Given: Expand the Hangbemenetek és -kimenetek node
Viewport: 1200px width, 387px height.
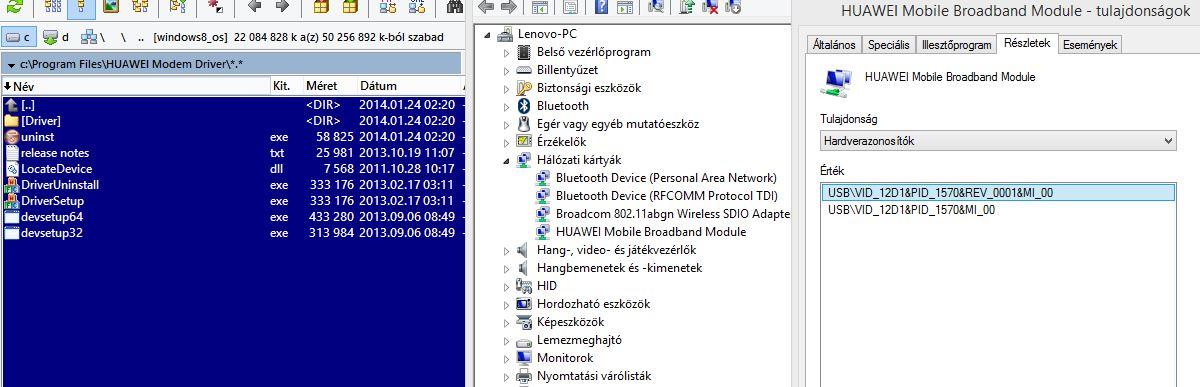Looking at the screenshot, I should click(506, 268).
